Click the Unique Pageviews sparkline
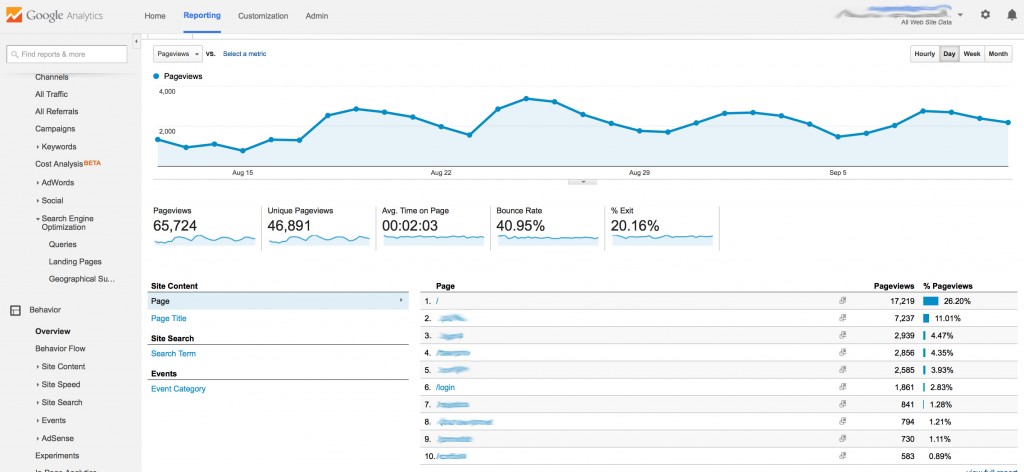 point(319,240)
